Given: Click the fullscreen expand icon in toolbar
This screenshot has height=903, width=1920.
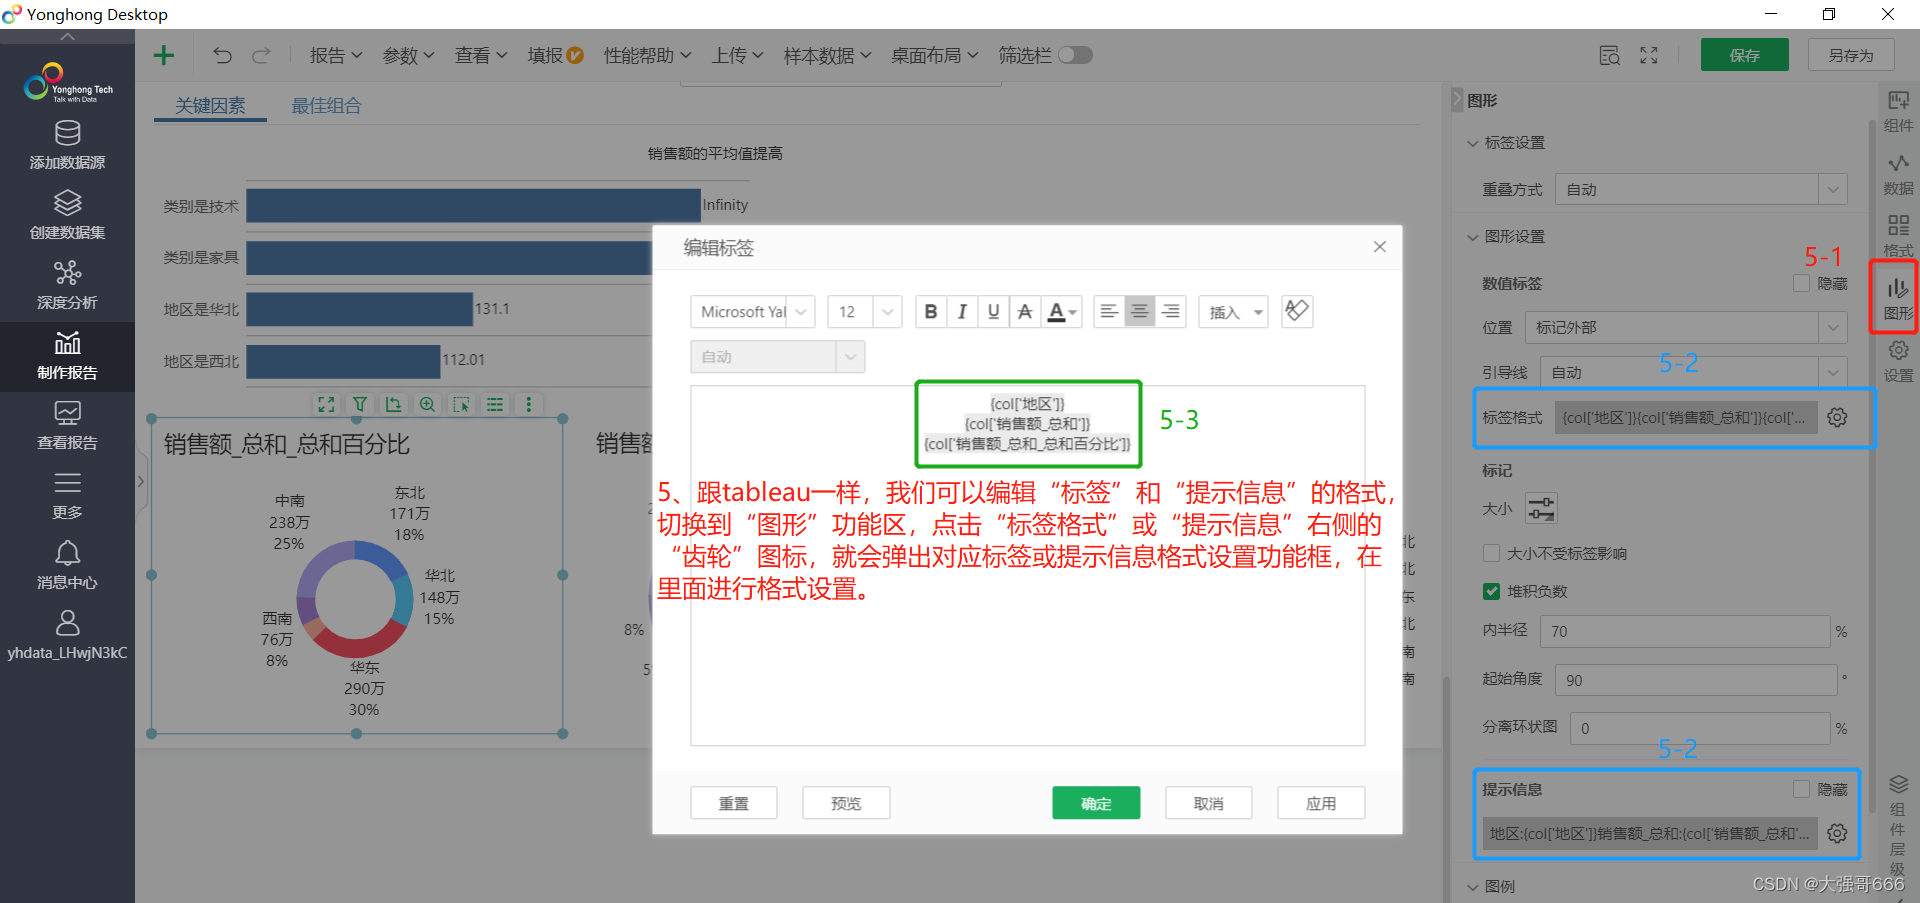Looking at the screenshot, I should 1649,56.
